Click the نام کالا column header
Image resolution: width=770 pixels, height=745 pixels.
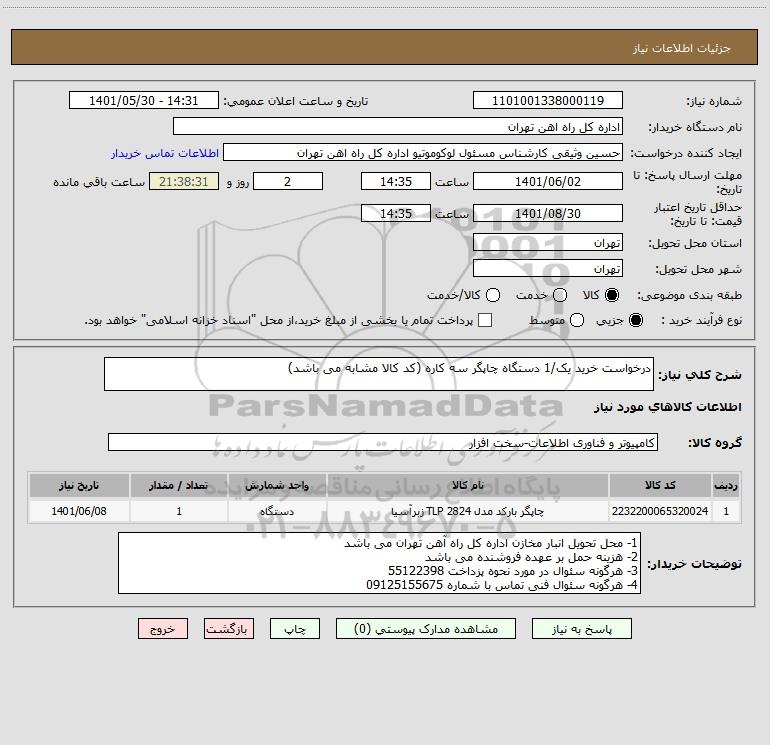click(x=468, y=485)
